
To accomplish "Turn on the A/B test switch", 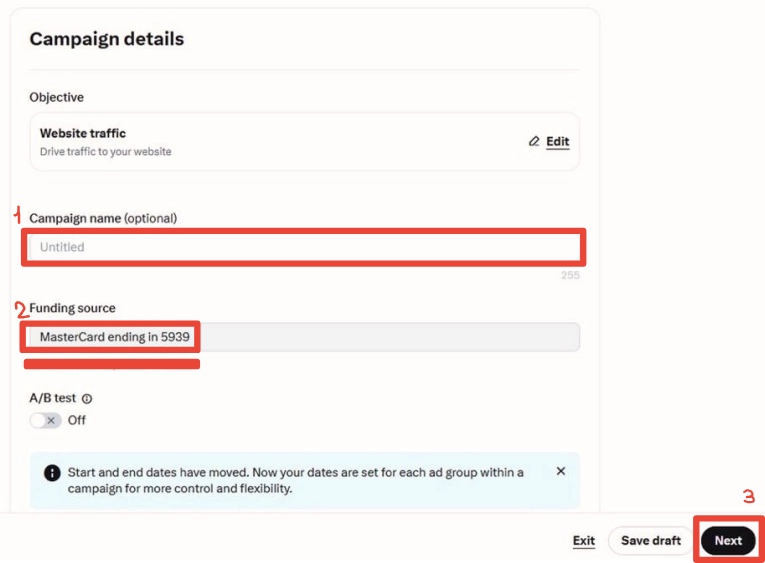I will (45, 420).
